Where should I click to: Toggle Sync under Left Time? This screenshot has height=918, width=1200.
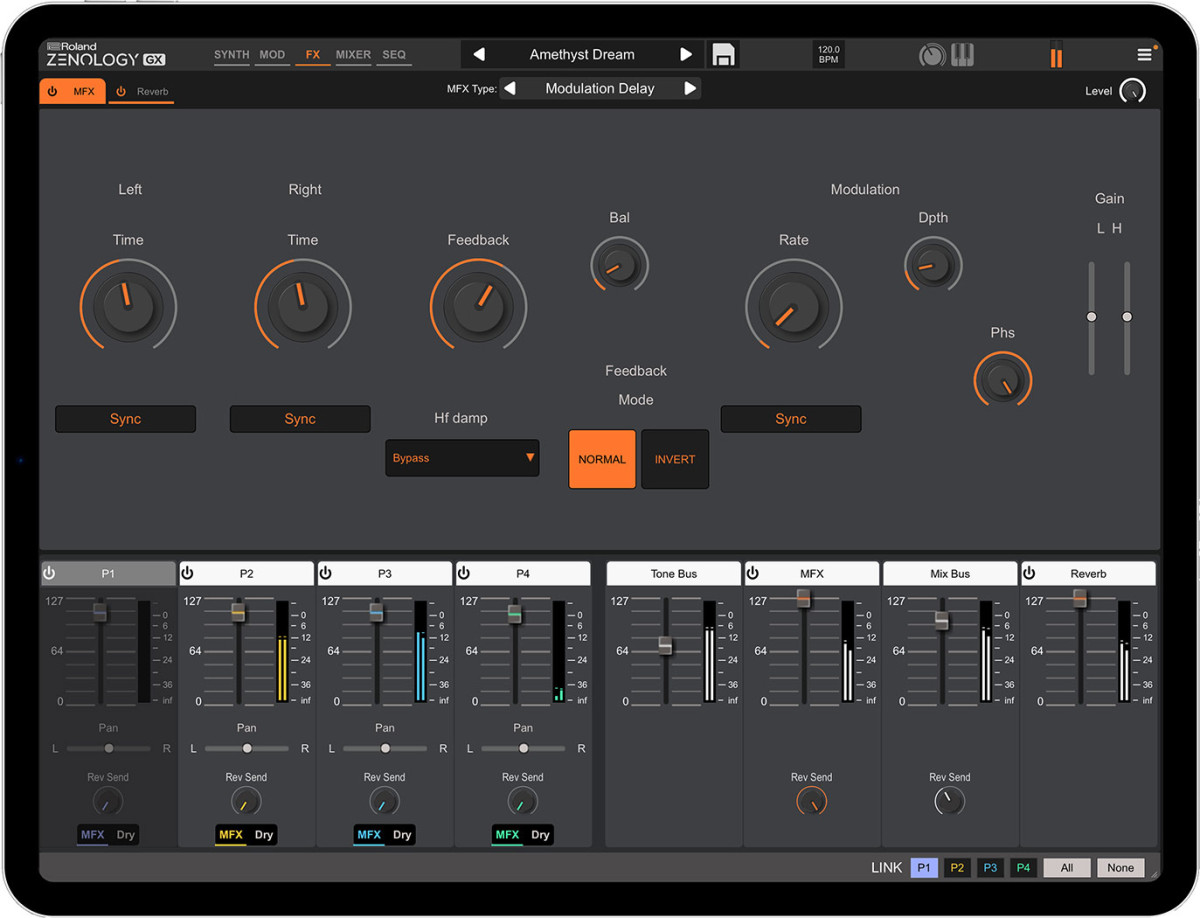tap(125, 419)
